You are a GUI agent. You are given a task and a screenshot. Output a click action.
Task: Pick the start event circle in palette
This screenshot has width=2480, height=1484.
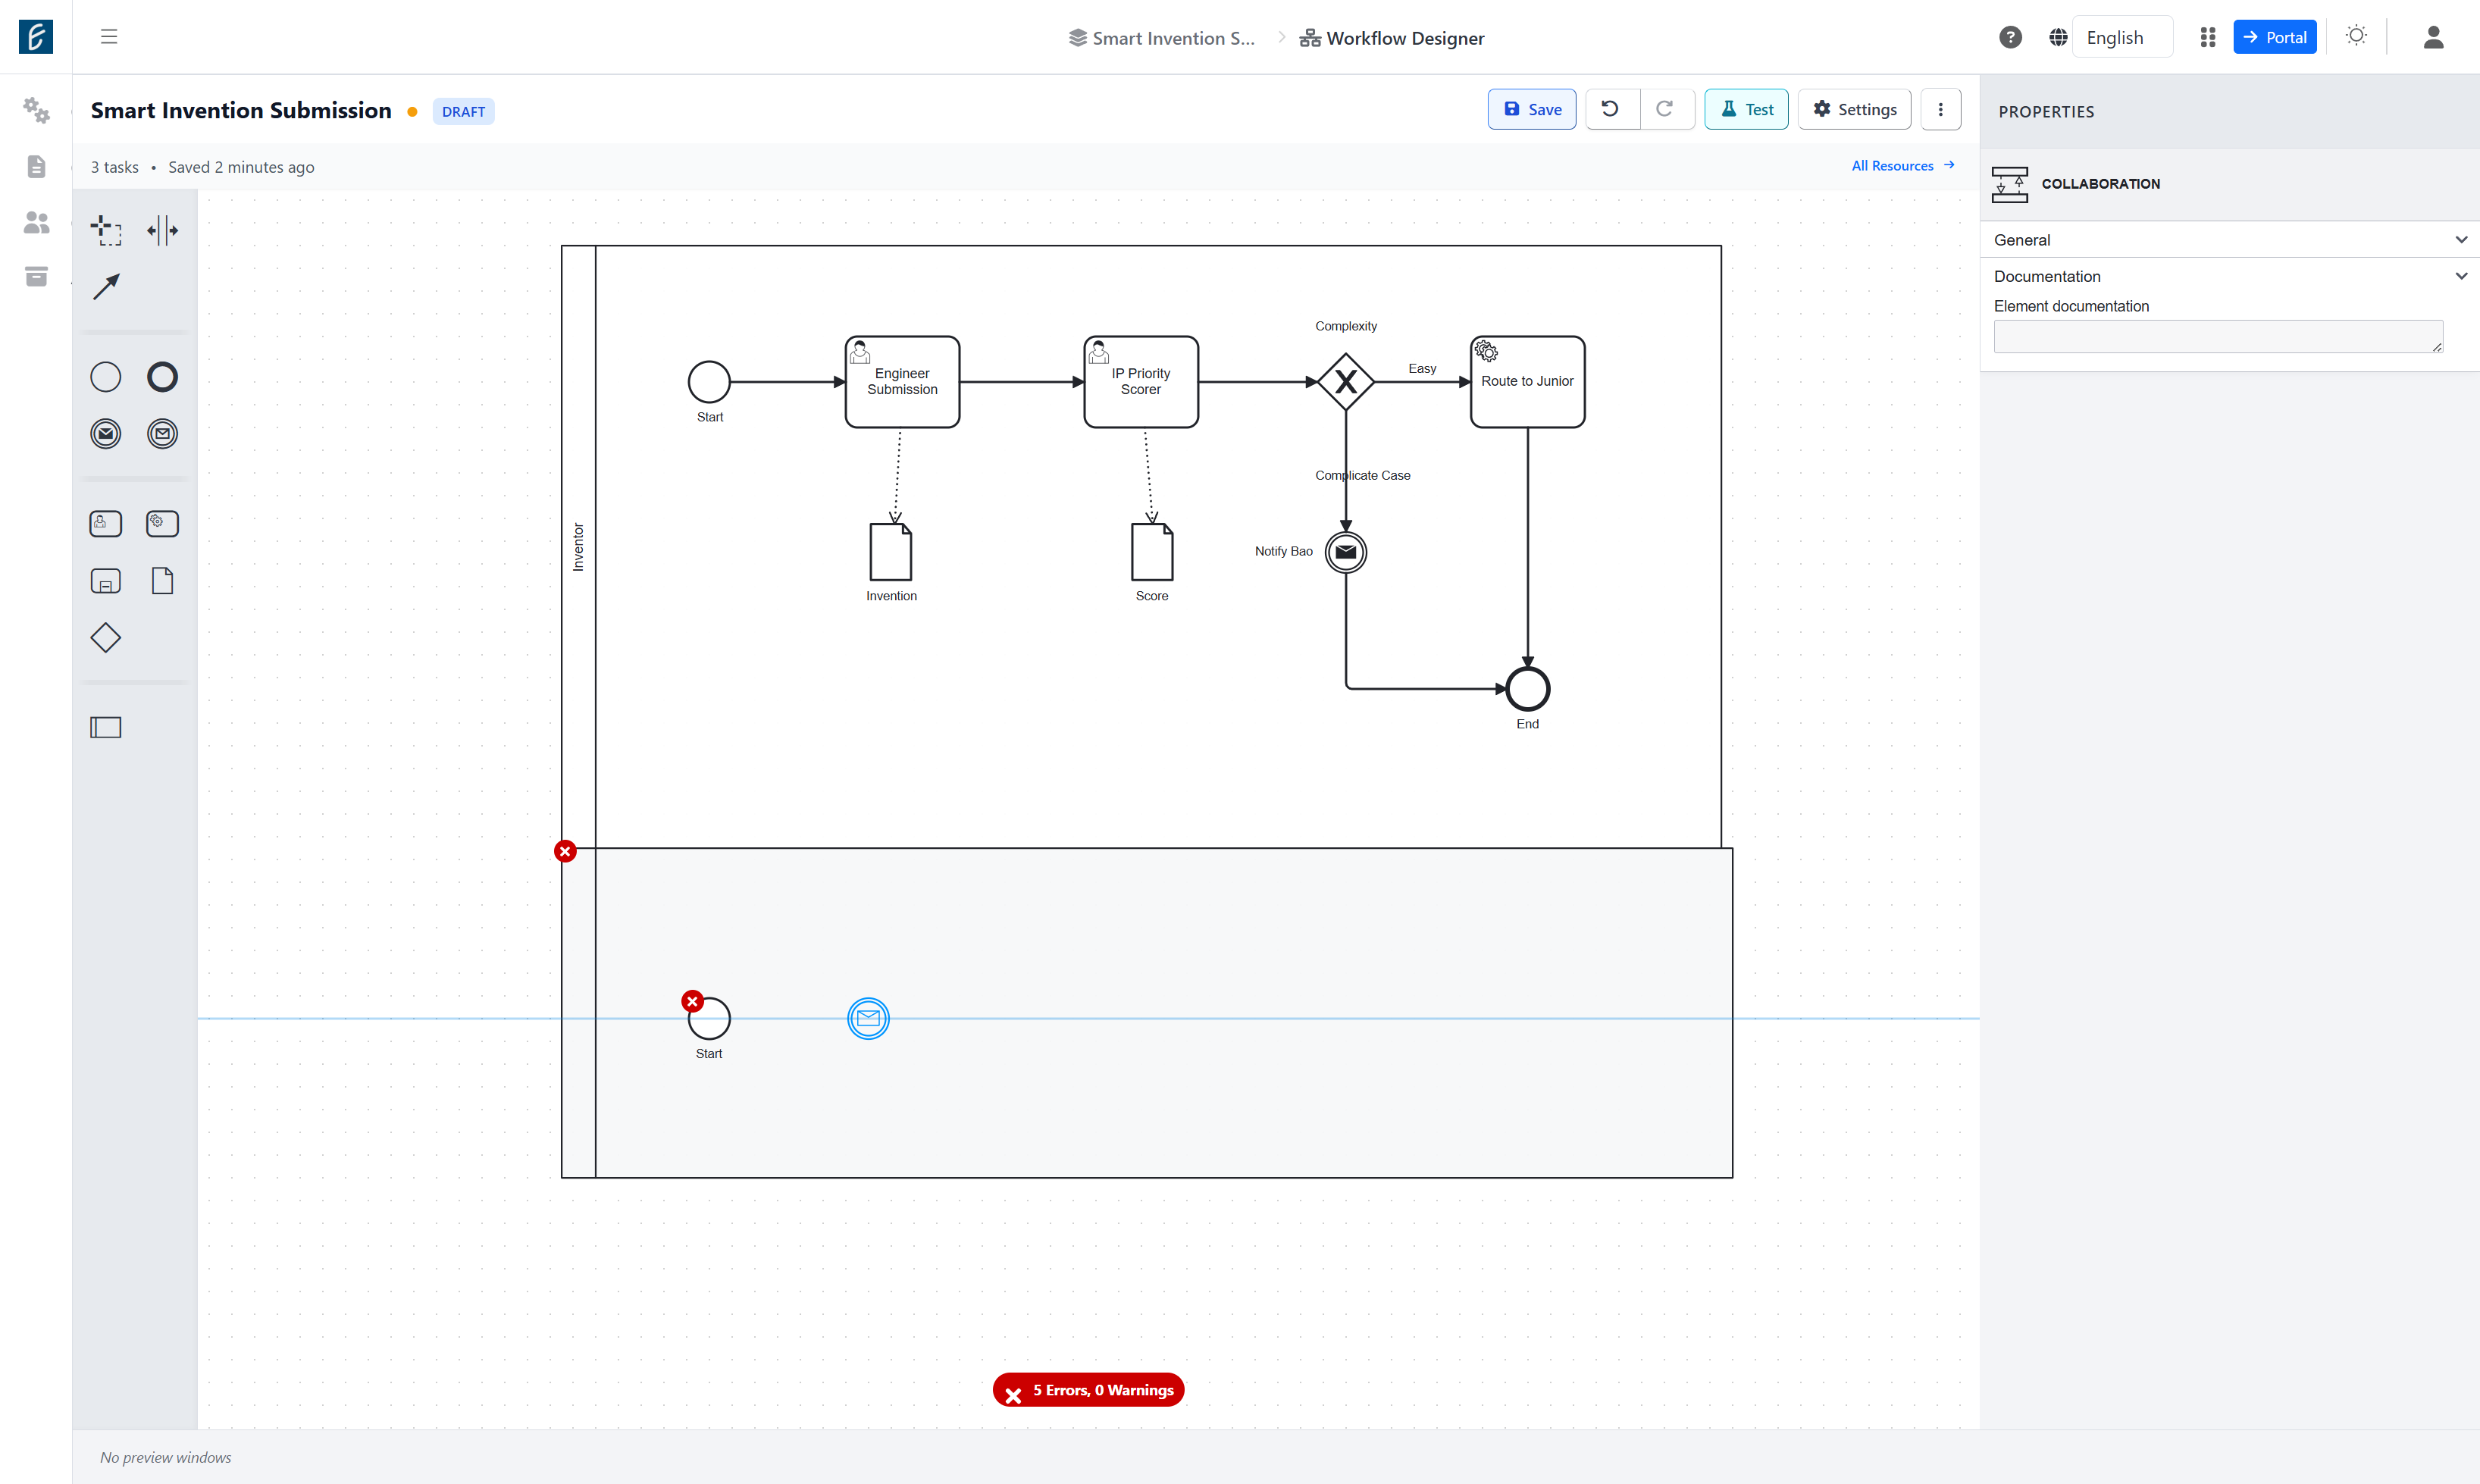click(x=106, y=377)
